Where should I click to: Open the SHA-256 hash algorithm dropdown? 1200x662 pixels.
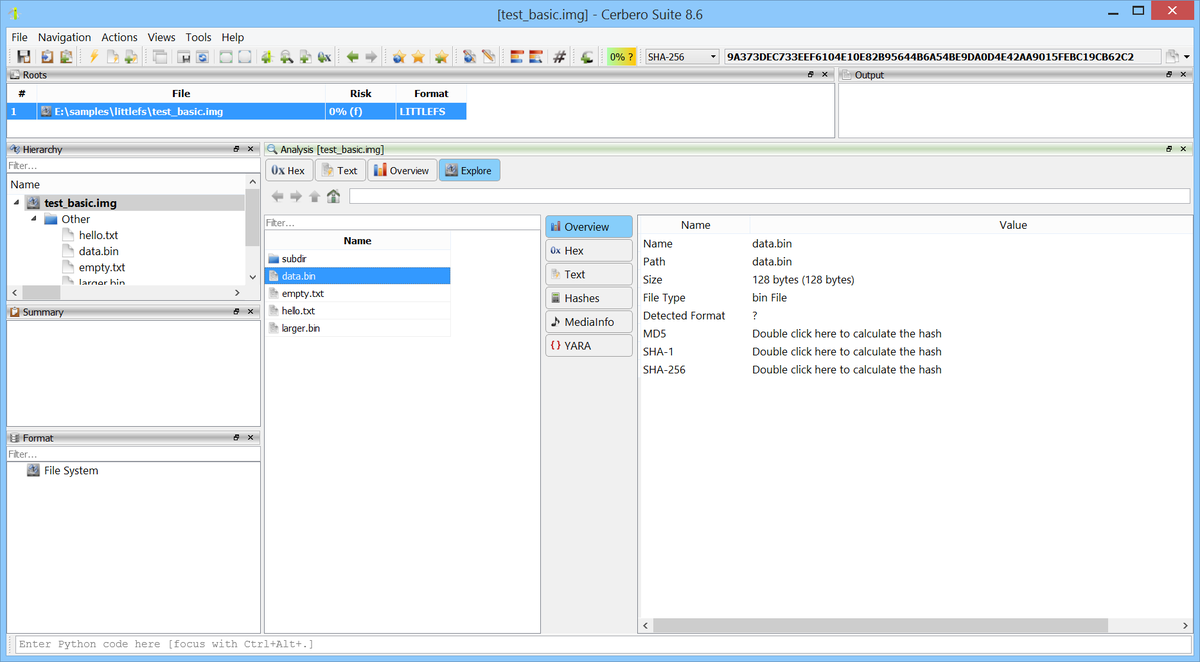682,57
